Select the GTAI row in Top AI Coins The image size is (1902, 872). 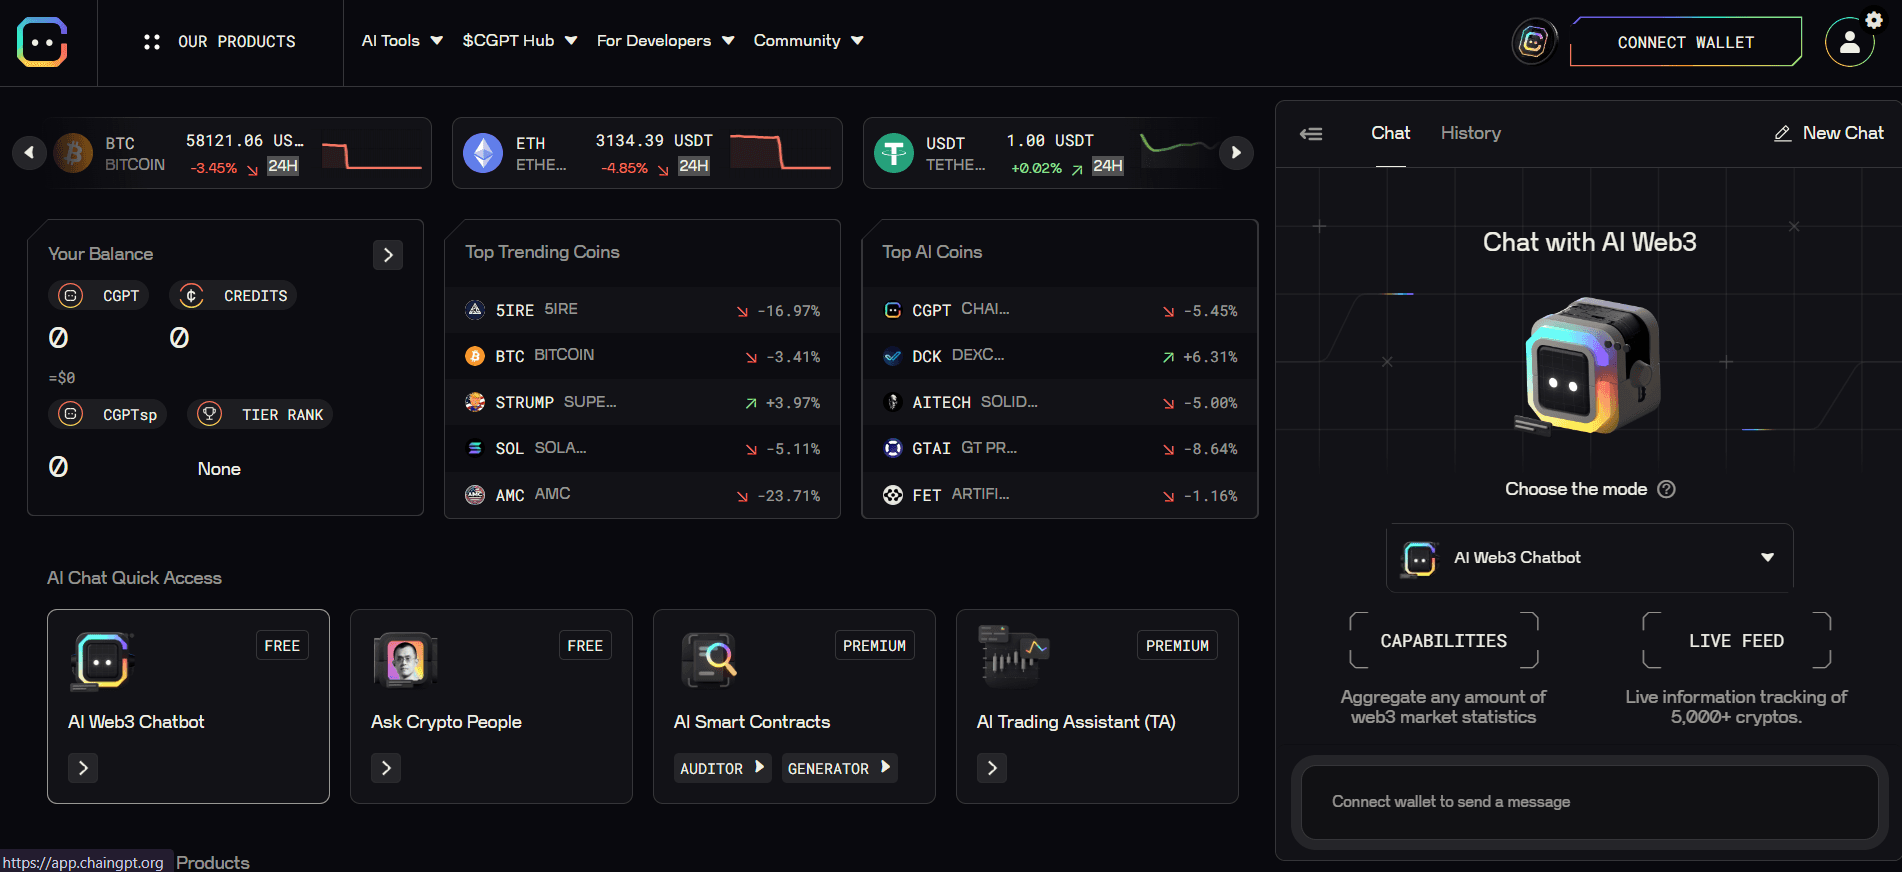point(1059,449)
